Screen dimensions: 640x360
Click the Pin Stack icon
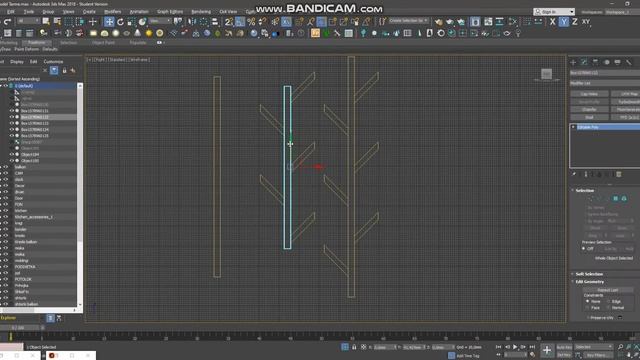coord(574,174)
